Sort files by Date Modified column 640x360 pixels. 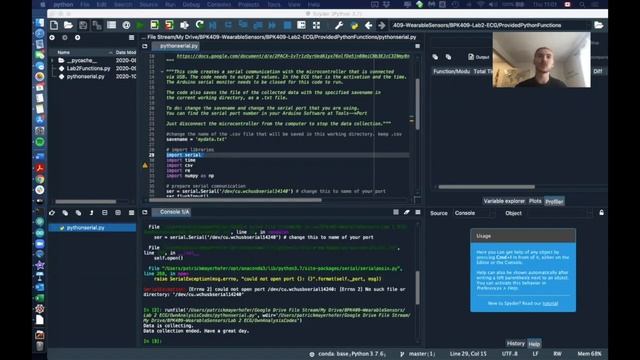coord(125,52)
